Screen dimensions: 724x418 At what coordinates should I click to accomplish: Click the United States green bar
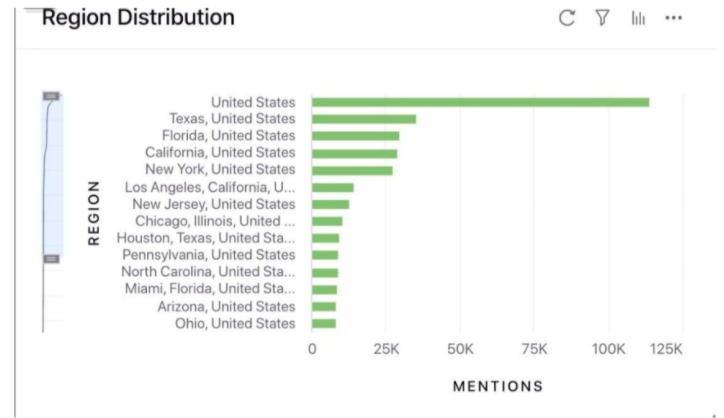click(480, 102)
